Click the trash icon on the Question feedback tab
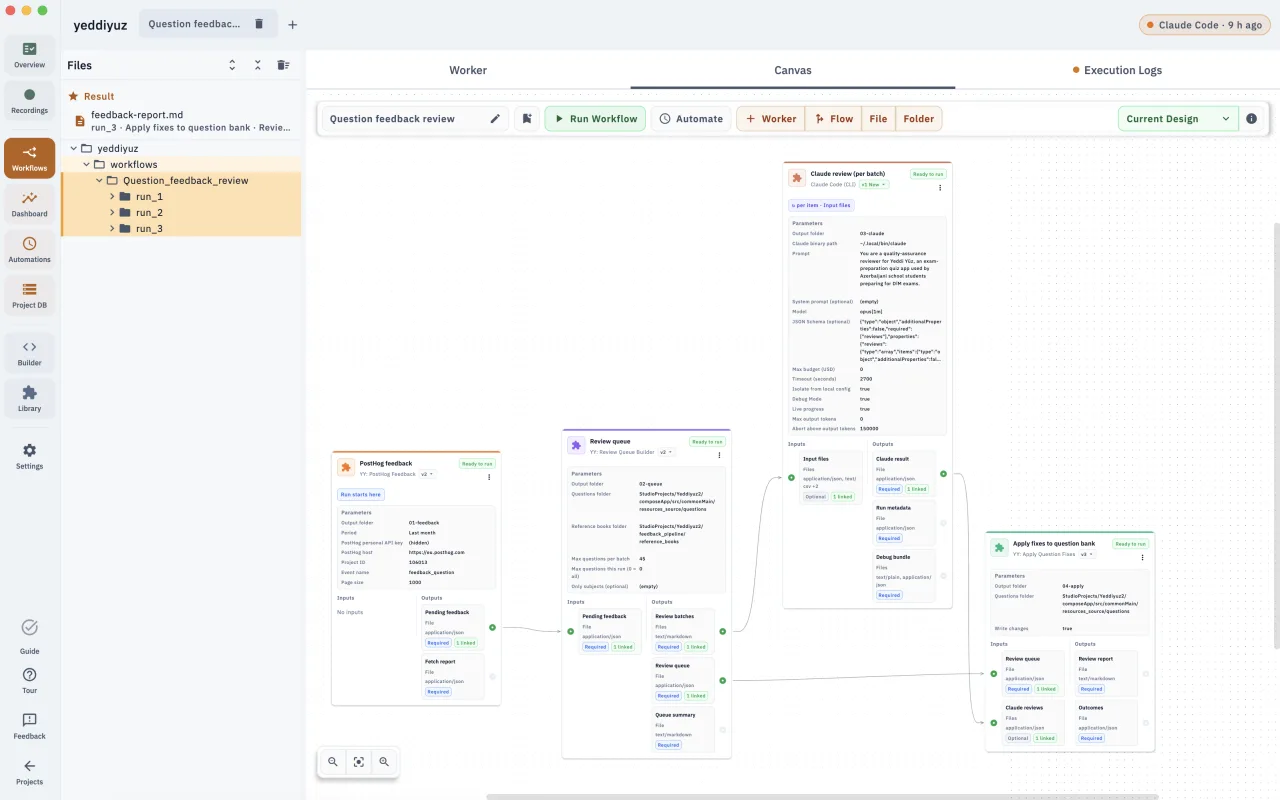Image resolution: width=1280 pixels, height=800 pixels. [x=259, y=24]
